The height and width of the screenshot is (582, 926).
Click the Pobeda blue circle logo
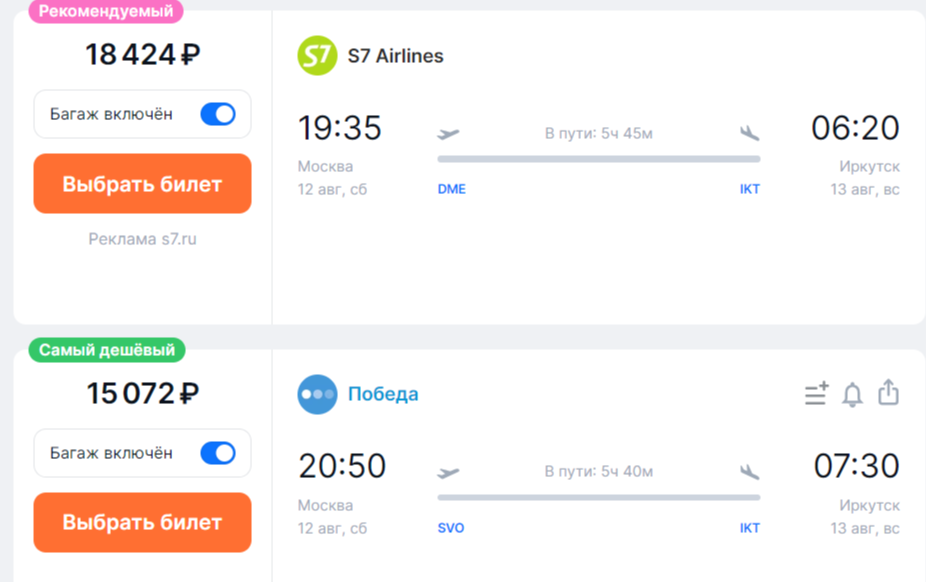point(317,394)
